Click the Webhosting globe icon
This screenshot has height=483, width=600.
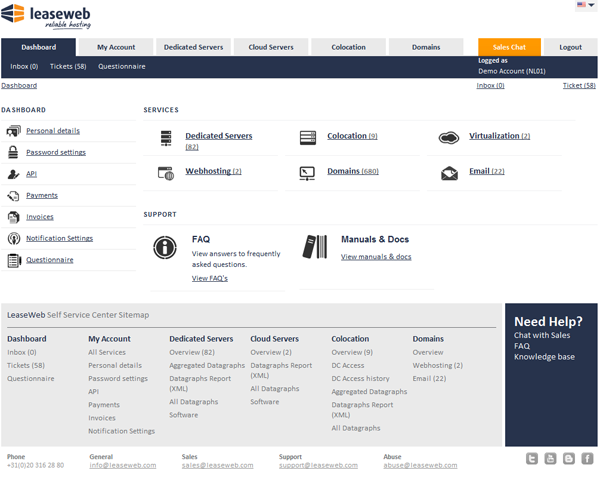[165, 173]
